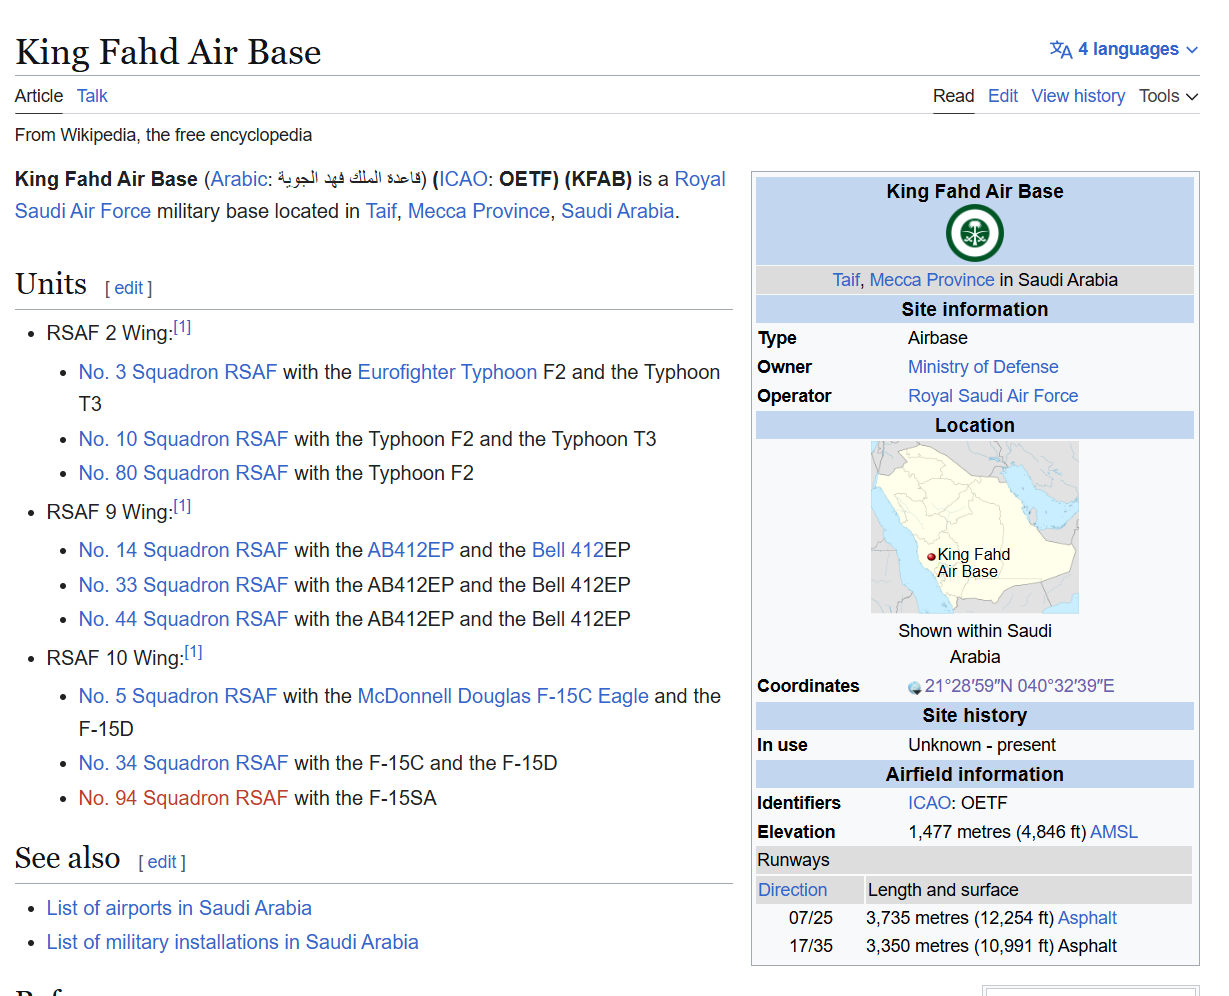Open the ICAO link in intro paragraph
The width and height of the screenshot is (1229, 996).
pyautogui.click(x=463, y=179)
